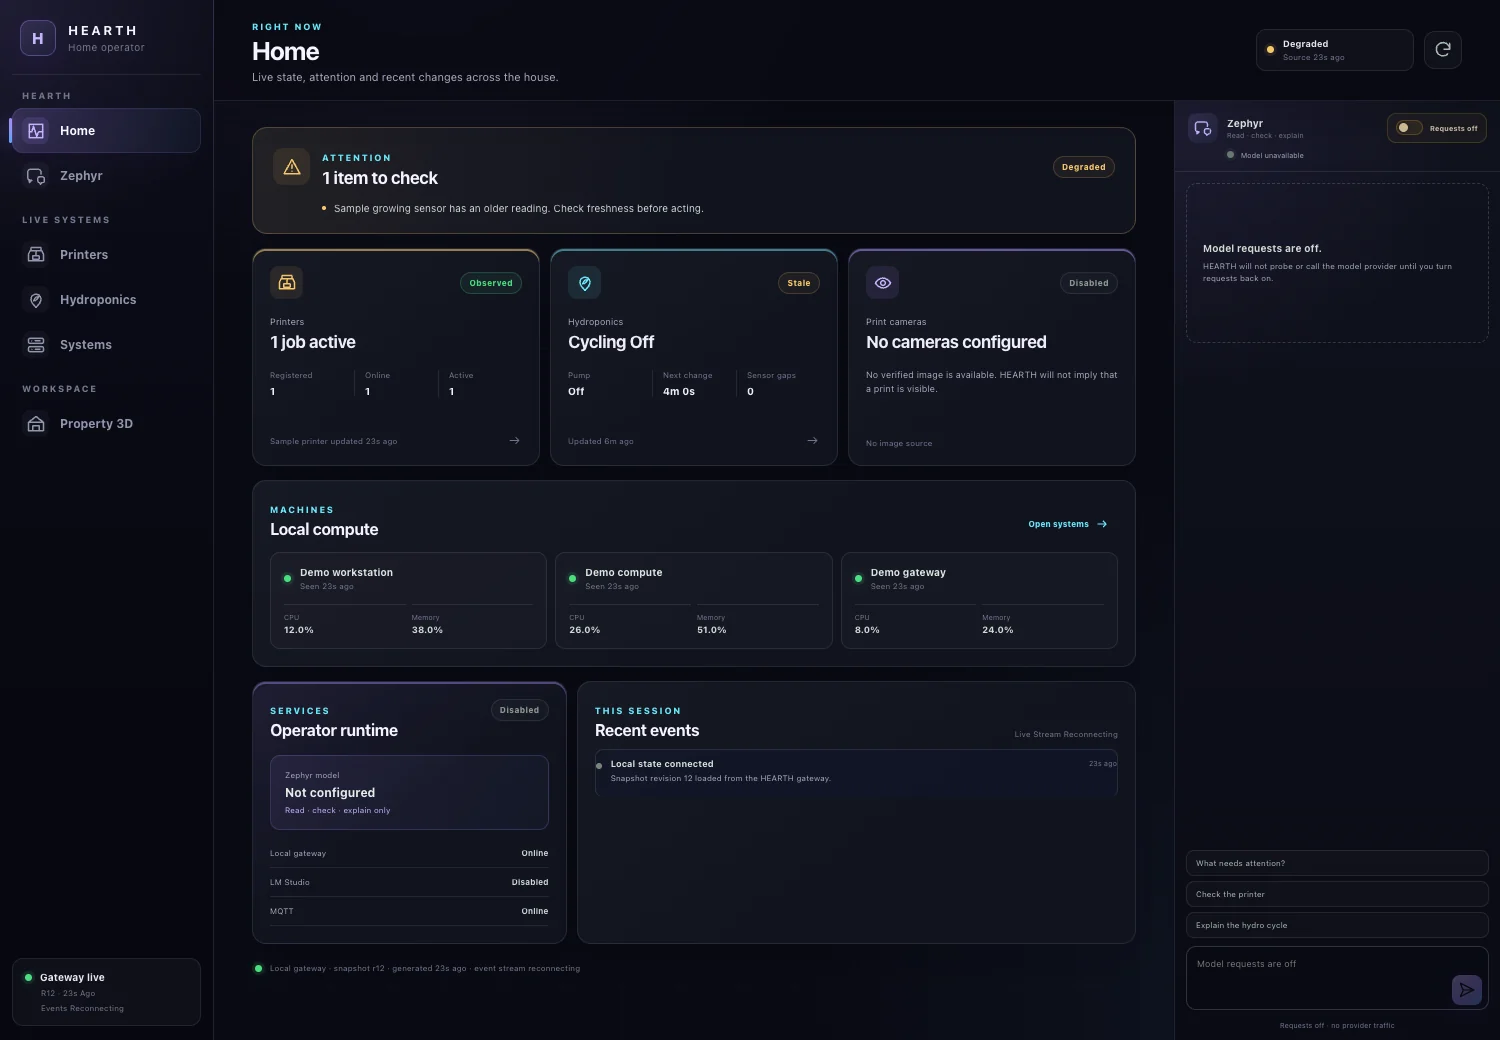
Task: Click the refresh icon in the header
Action: pos(1443,50)
